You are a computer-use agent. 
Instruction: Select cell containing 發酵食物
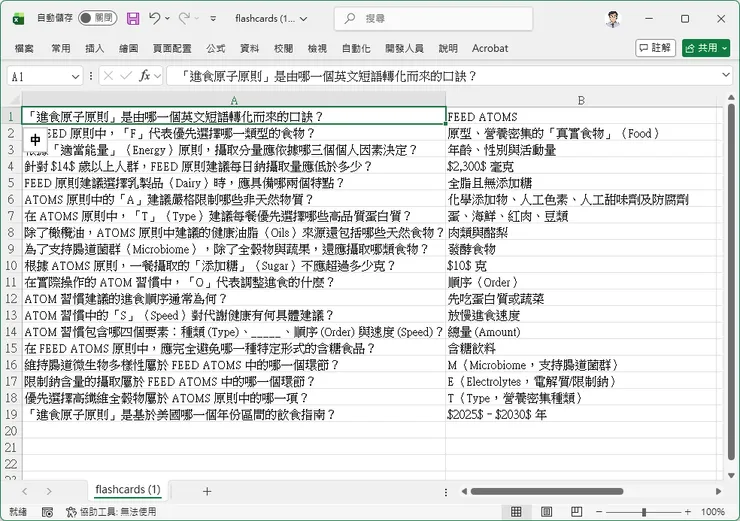pyautogui.click(x=581, y=249)
